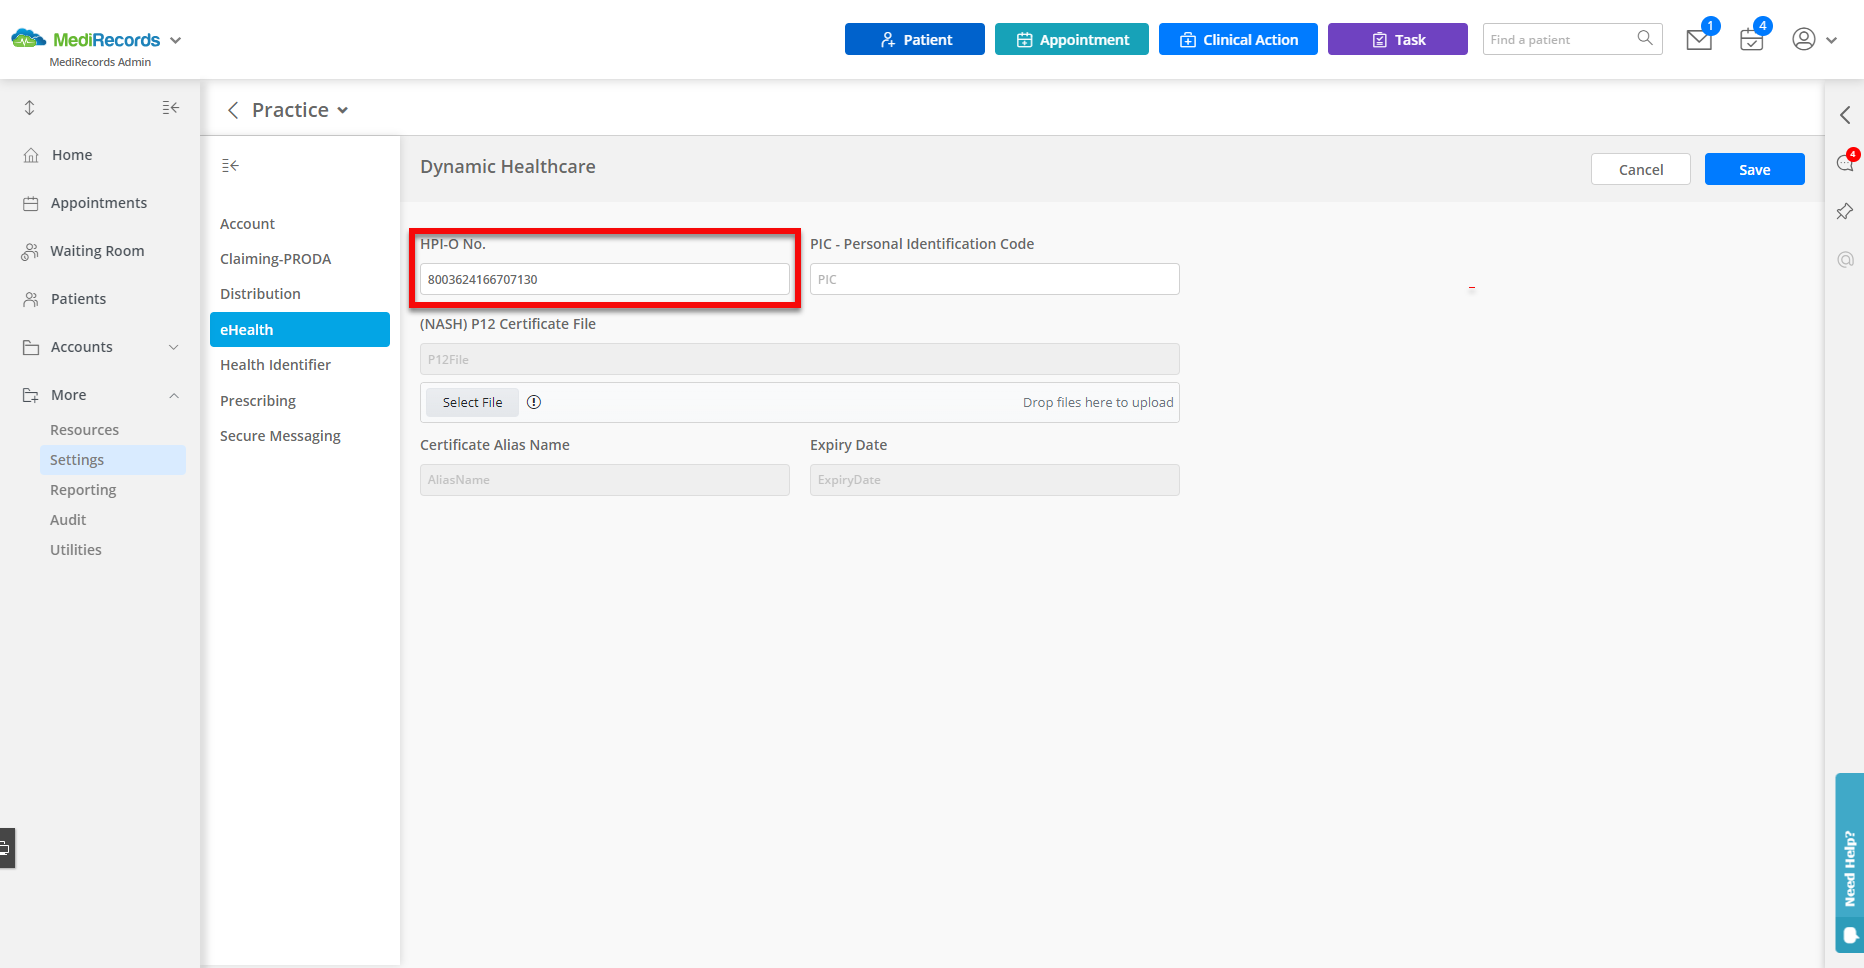Open the tasks calendar icon with badge 4
Viewport: 1864px width, 968px height.
1751,40
